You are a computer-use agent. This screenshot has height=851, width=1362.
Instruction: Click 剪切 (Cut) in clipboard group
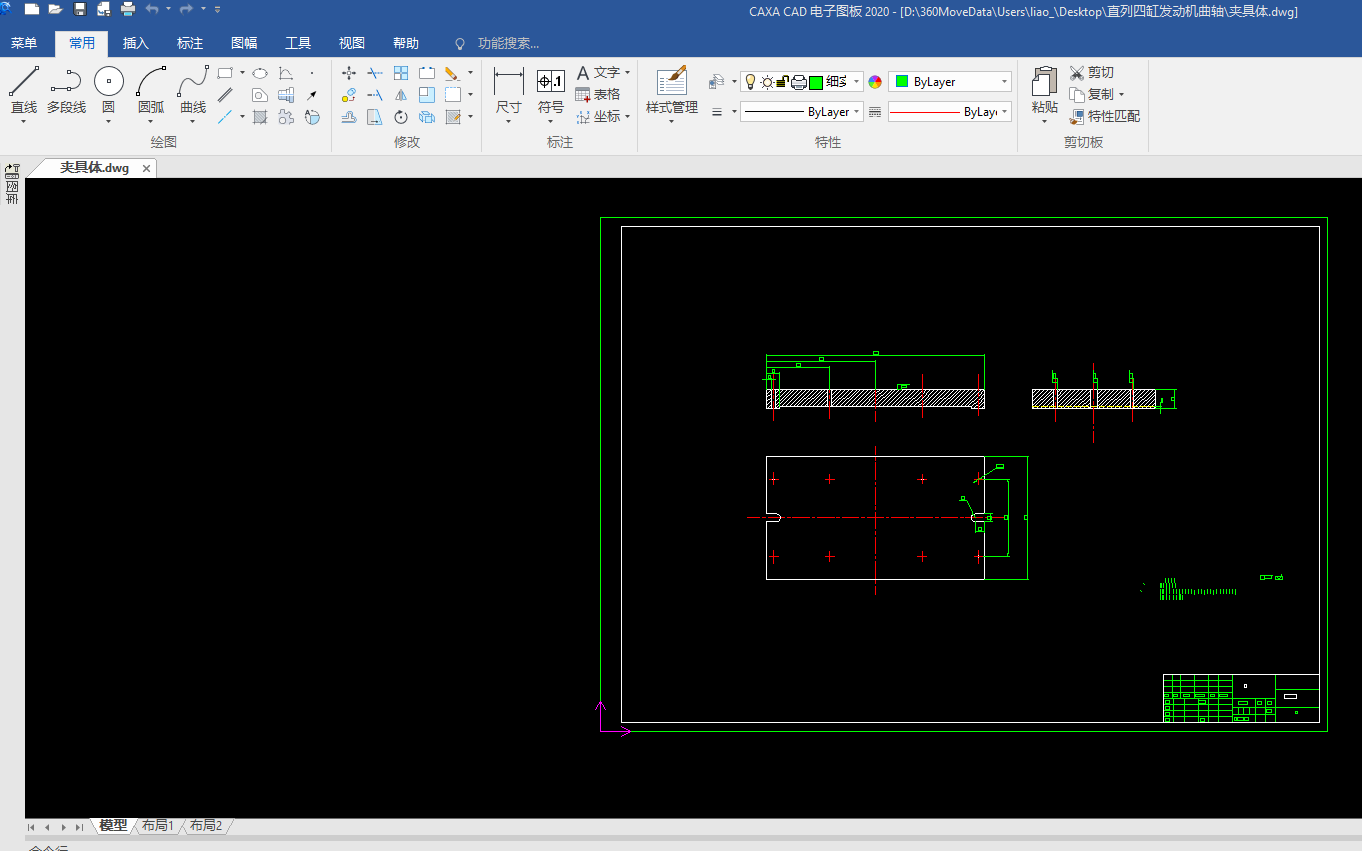[1091, 73]
